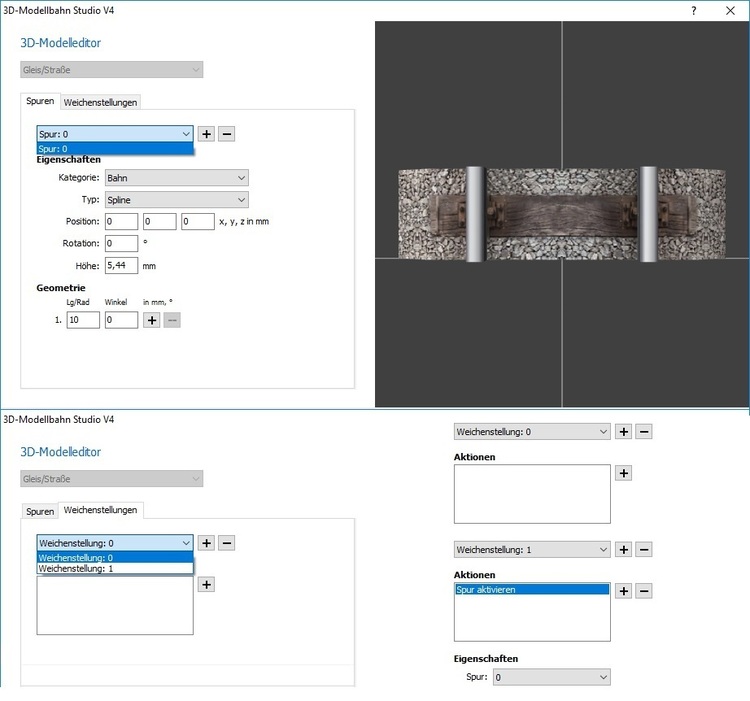The image size is (750, 701).
Task: Collapse the Spur: 0 combo box
Action: tap(115, 134)
